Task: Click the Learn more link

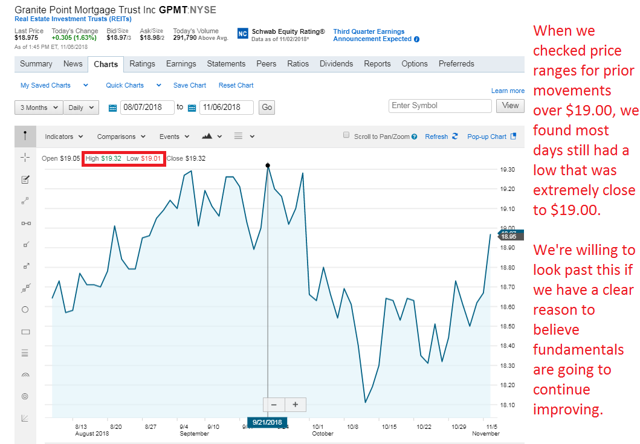Action: point(508,91)
